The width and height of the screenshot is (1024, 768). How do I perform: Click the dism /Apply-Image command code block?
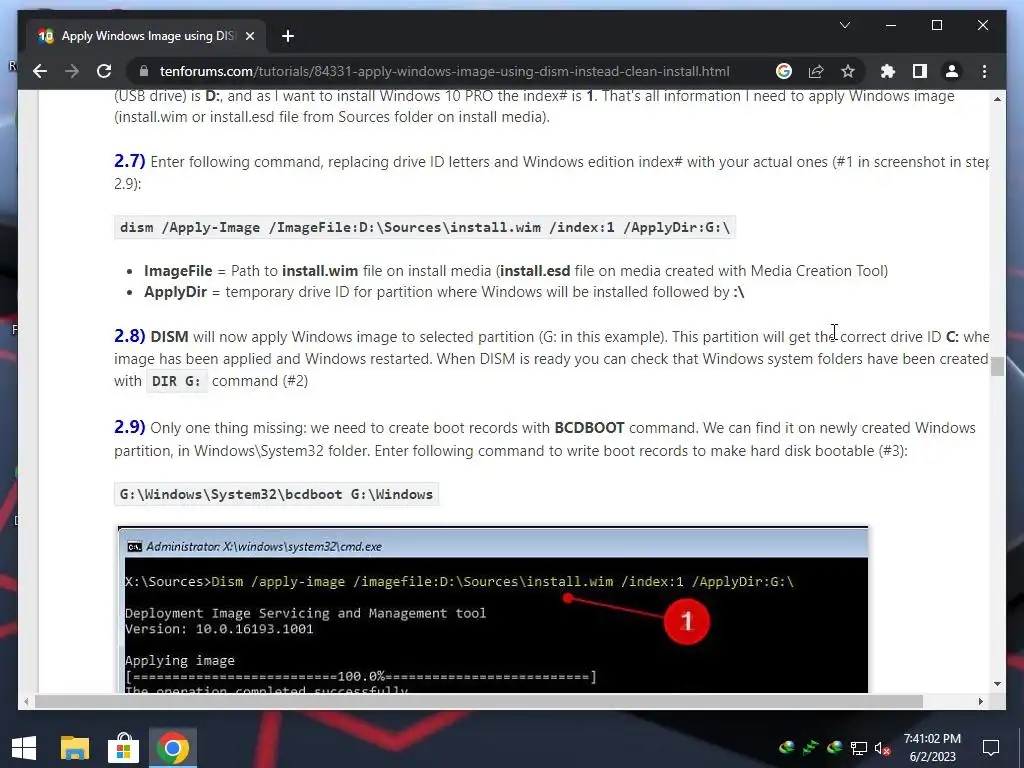pyautogui.click(x=424, y=227)
